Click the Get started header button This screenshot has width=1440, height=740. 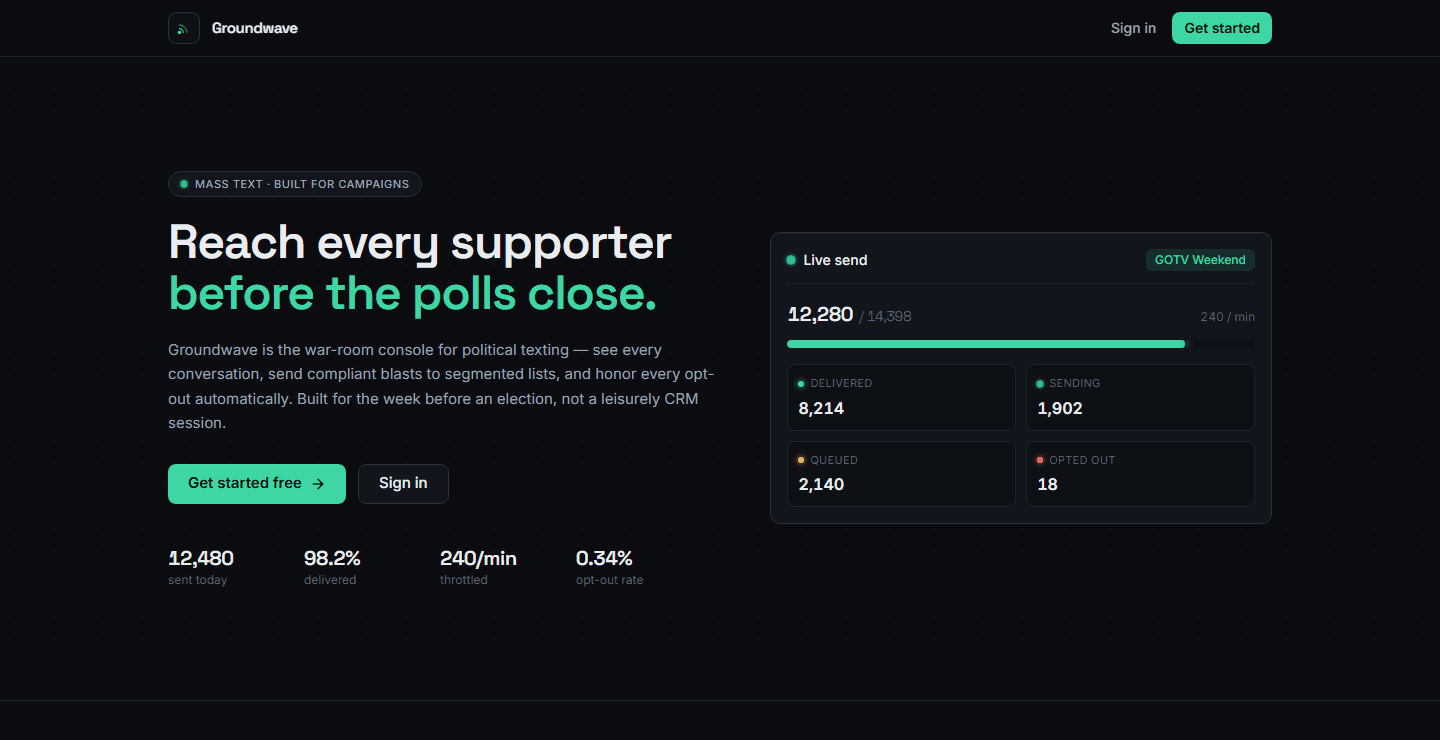[1222, 28]
